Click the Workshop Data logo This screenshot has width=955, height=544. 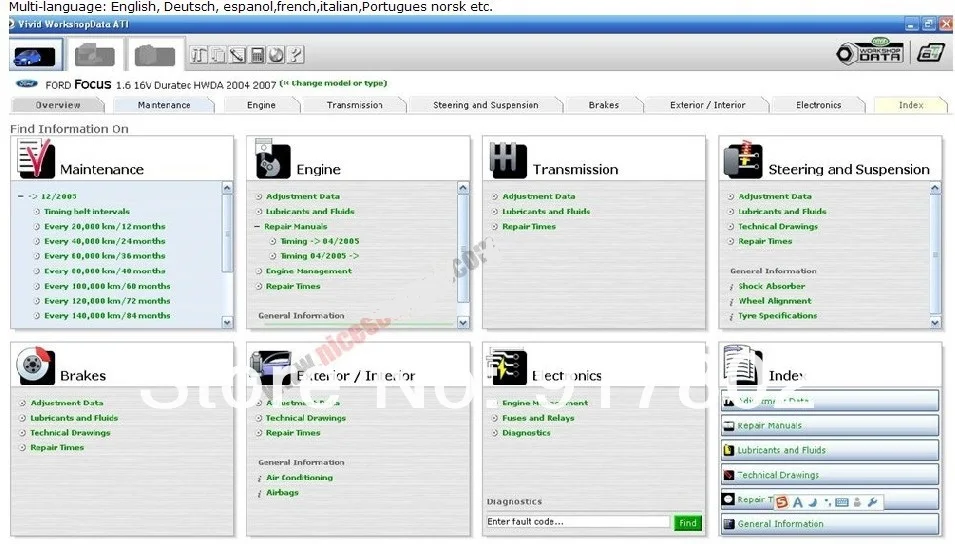coord(870,52)
